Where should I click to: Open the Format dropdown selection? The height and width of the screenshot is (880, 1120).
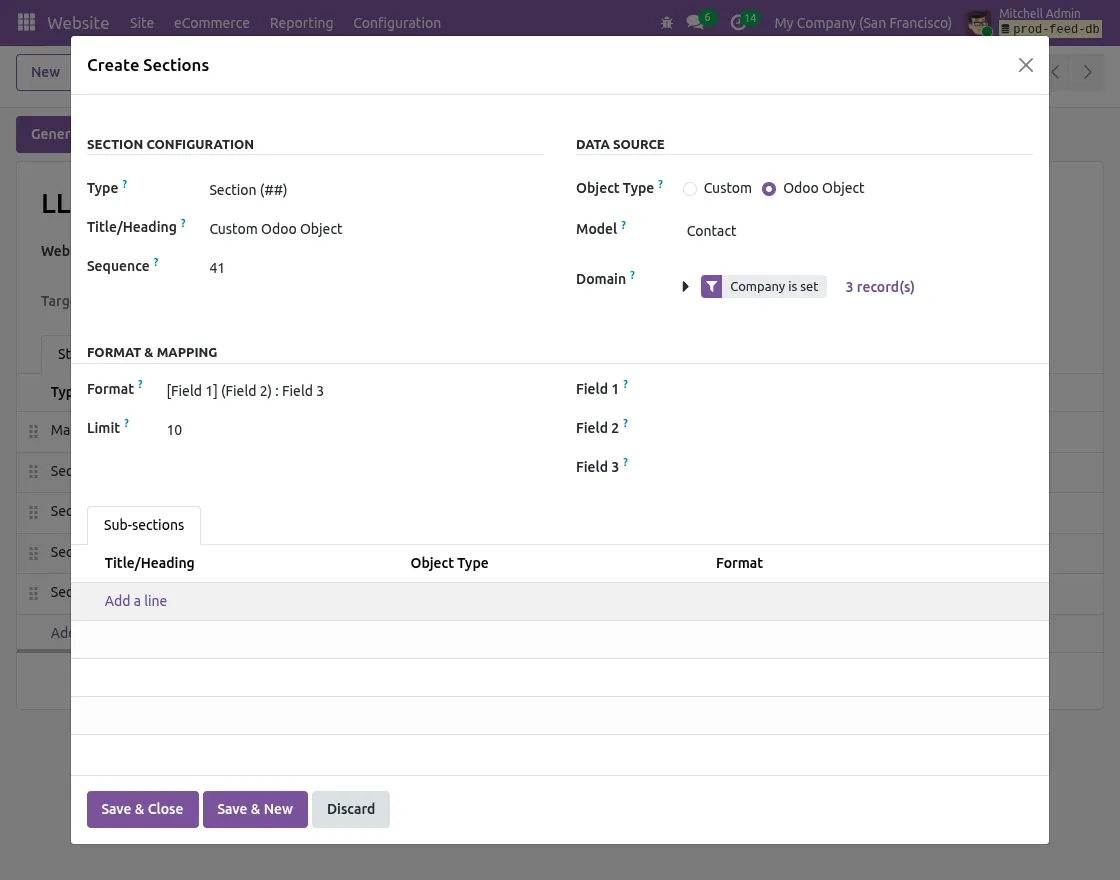coord(355,391)
